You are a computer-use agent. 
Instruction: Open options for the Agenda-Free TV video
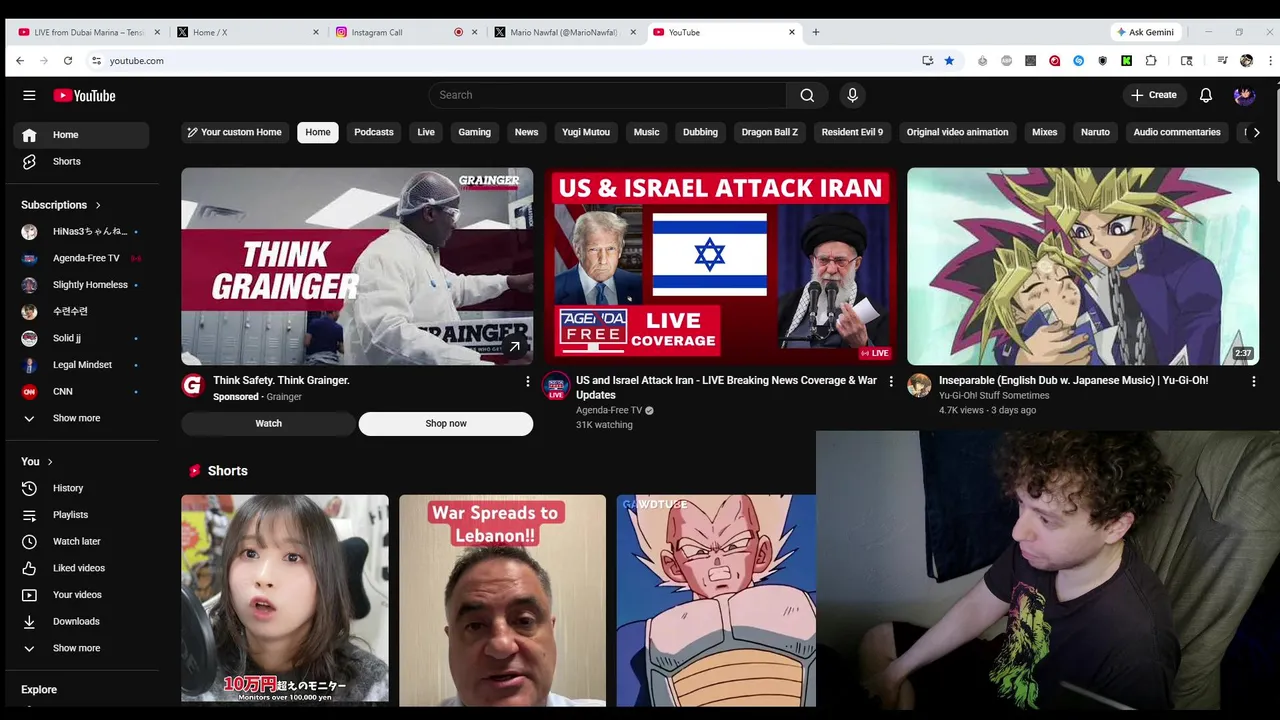click(891, 381)
